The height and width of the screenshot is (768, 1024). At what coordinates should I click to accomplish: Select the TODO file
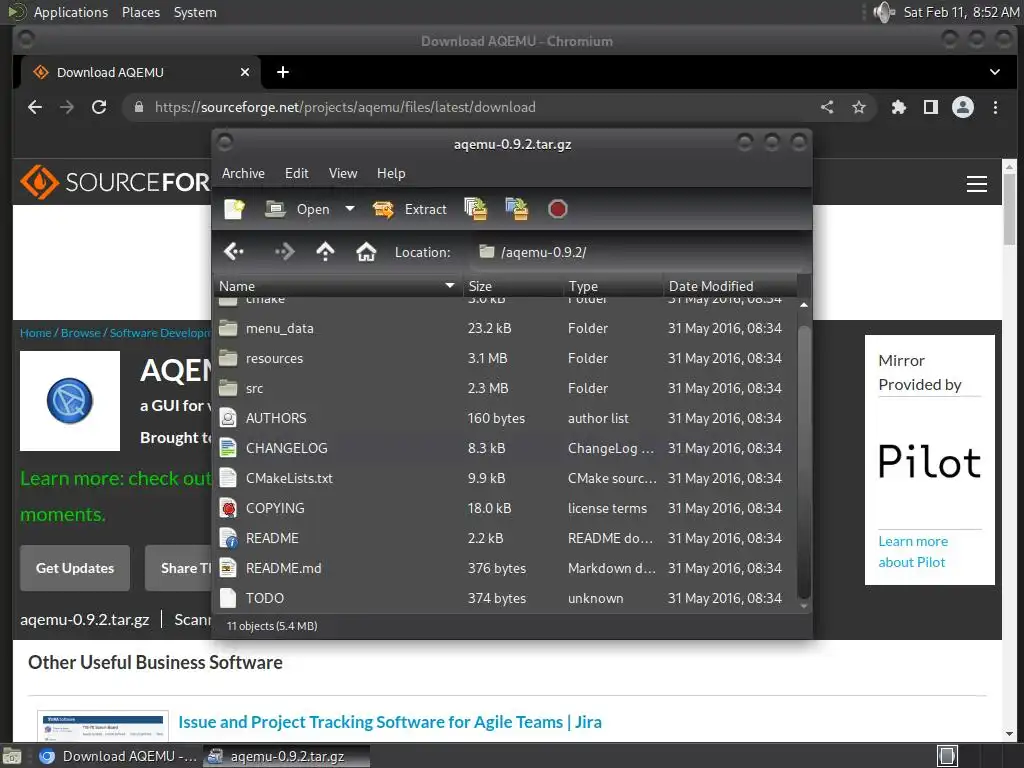coord(505,598)
